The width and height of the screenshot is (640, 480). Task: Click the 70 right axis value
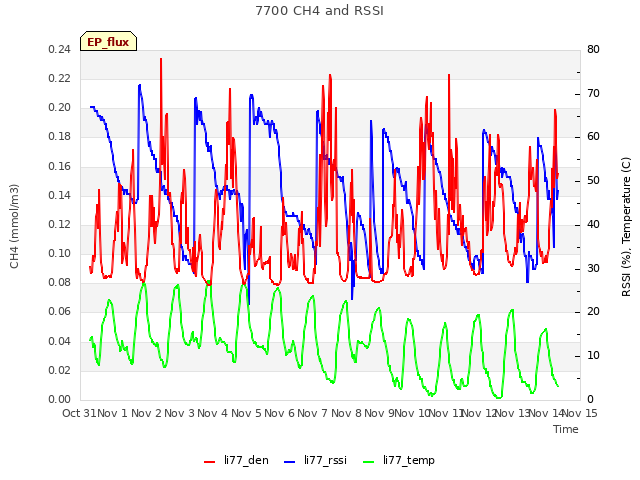[x=593, y=93]
